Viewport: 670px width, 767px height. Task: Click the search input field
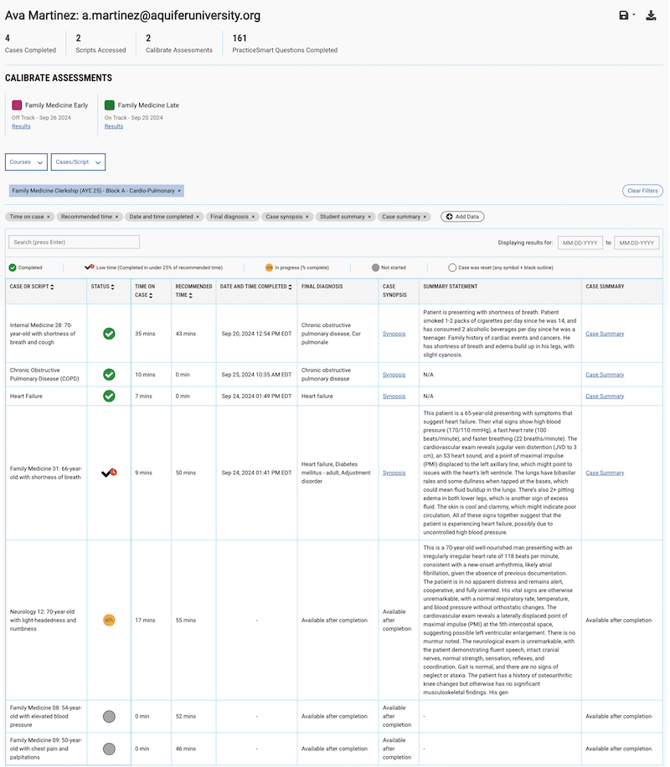pyautogui.click(x=74, y=242)
